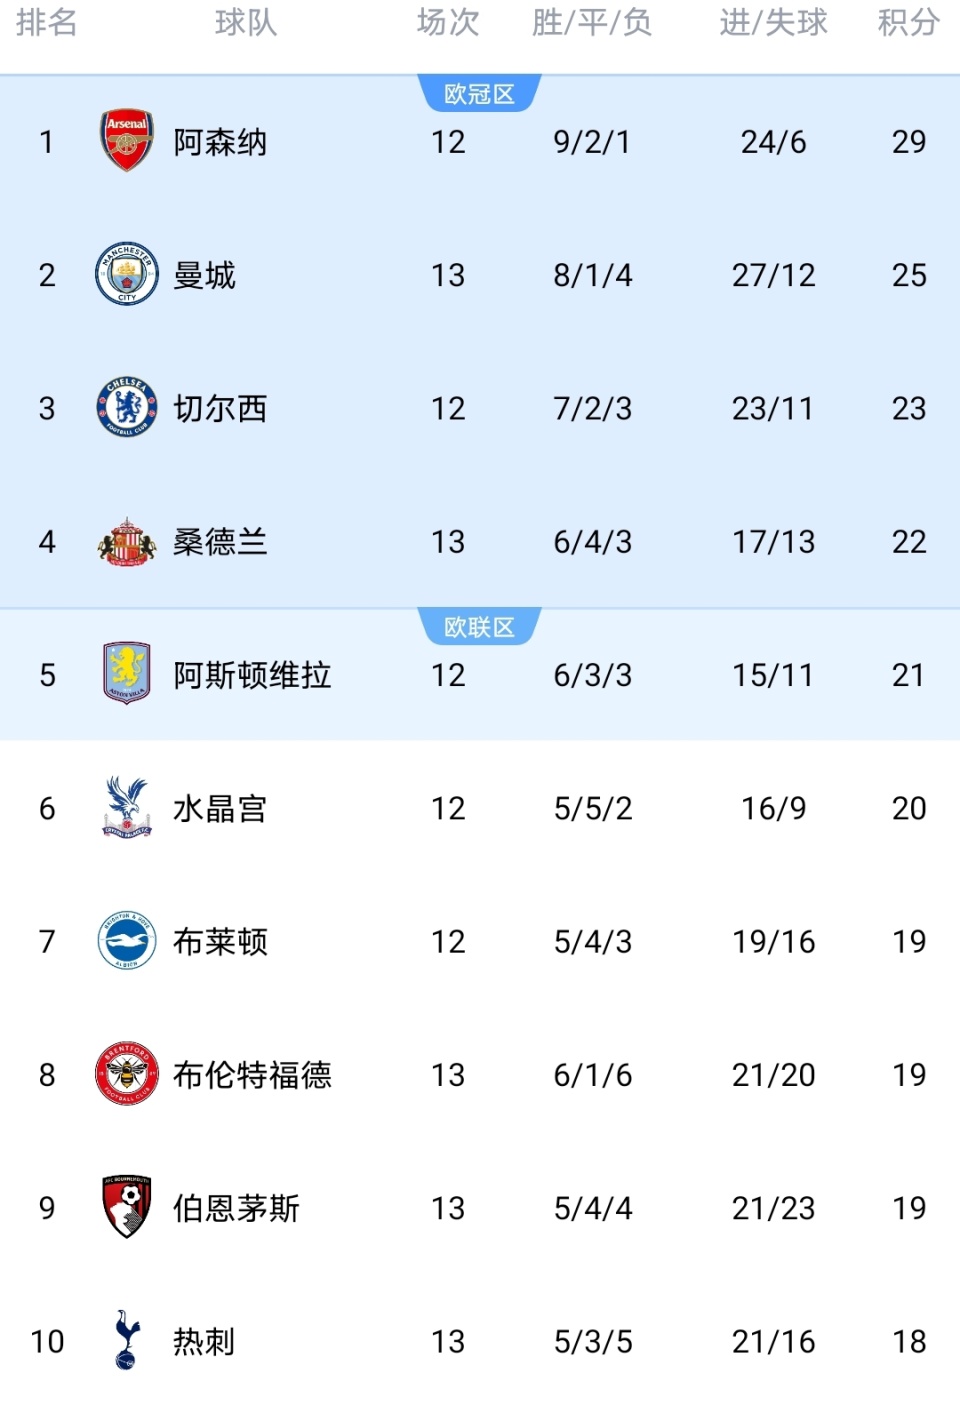Click the Aston Villa badge
Screen dimensions: 960x1413
127,674
